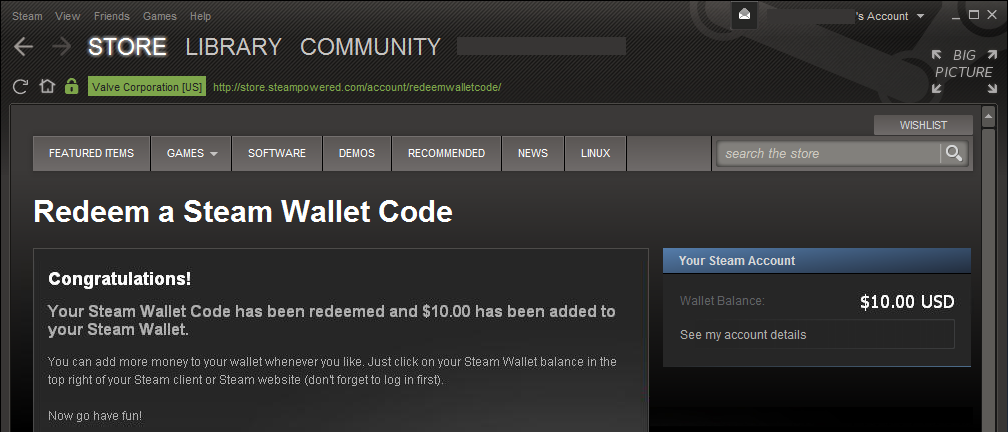Screen dimensions: 1008x432
Task: Open the WISHLIST button
Action: pyautogui.click(x=922, y=125)
